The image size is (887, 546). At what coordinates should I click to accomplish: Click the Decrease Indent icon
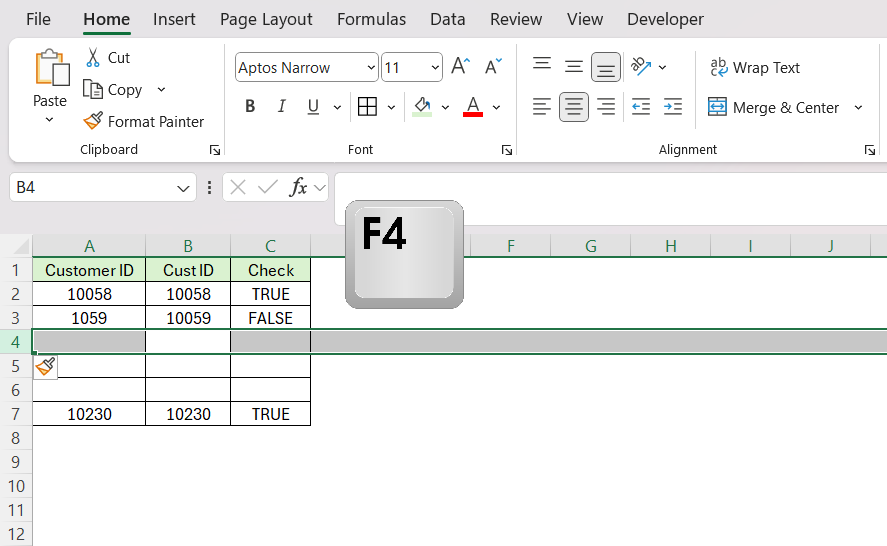point(640,107)
